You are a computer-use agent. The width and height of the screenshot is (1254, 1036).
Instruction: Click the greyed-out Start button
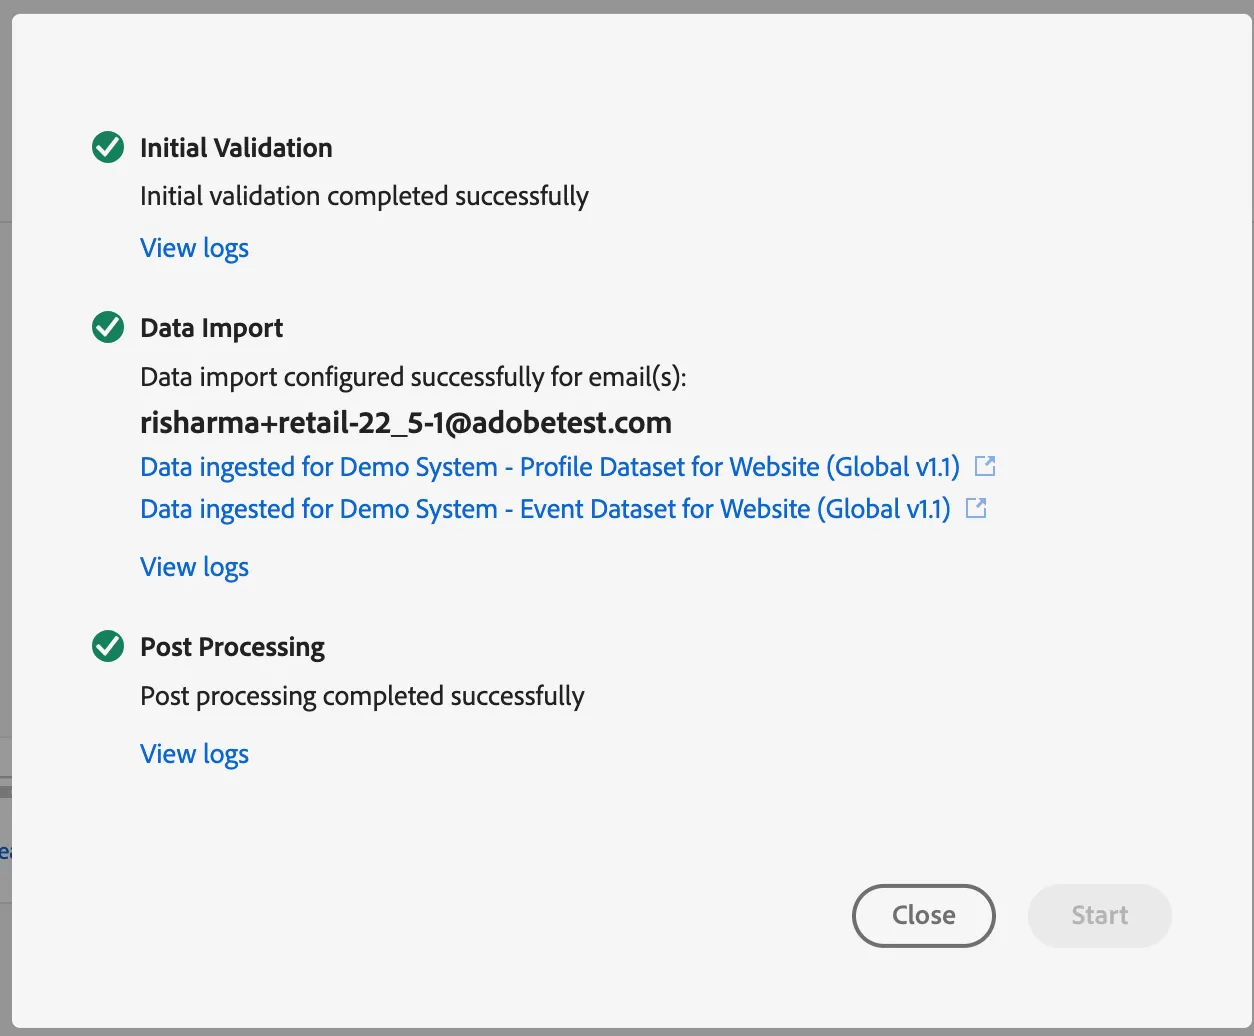tap(1100, 915)
